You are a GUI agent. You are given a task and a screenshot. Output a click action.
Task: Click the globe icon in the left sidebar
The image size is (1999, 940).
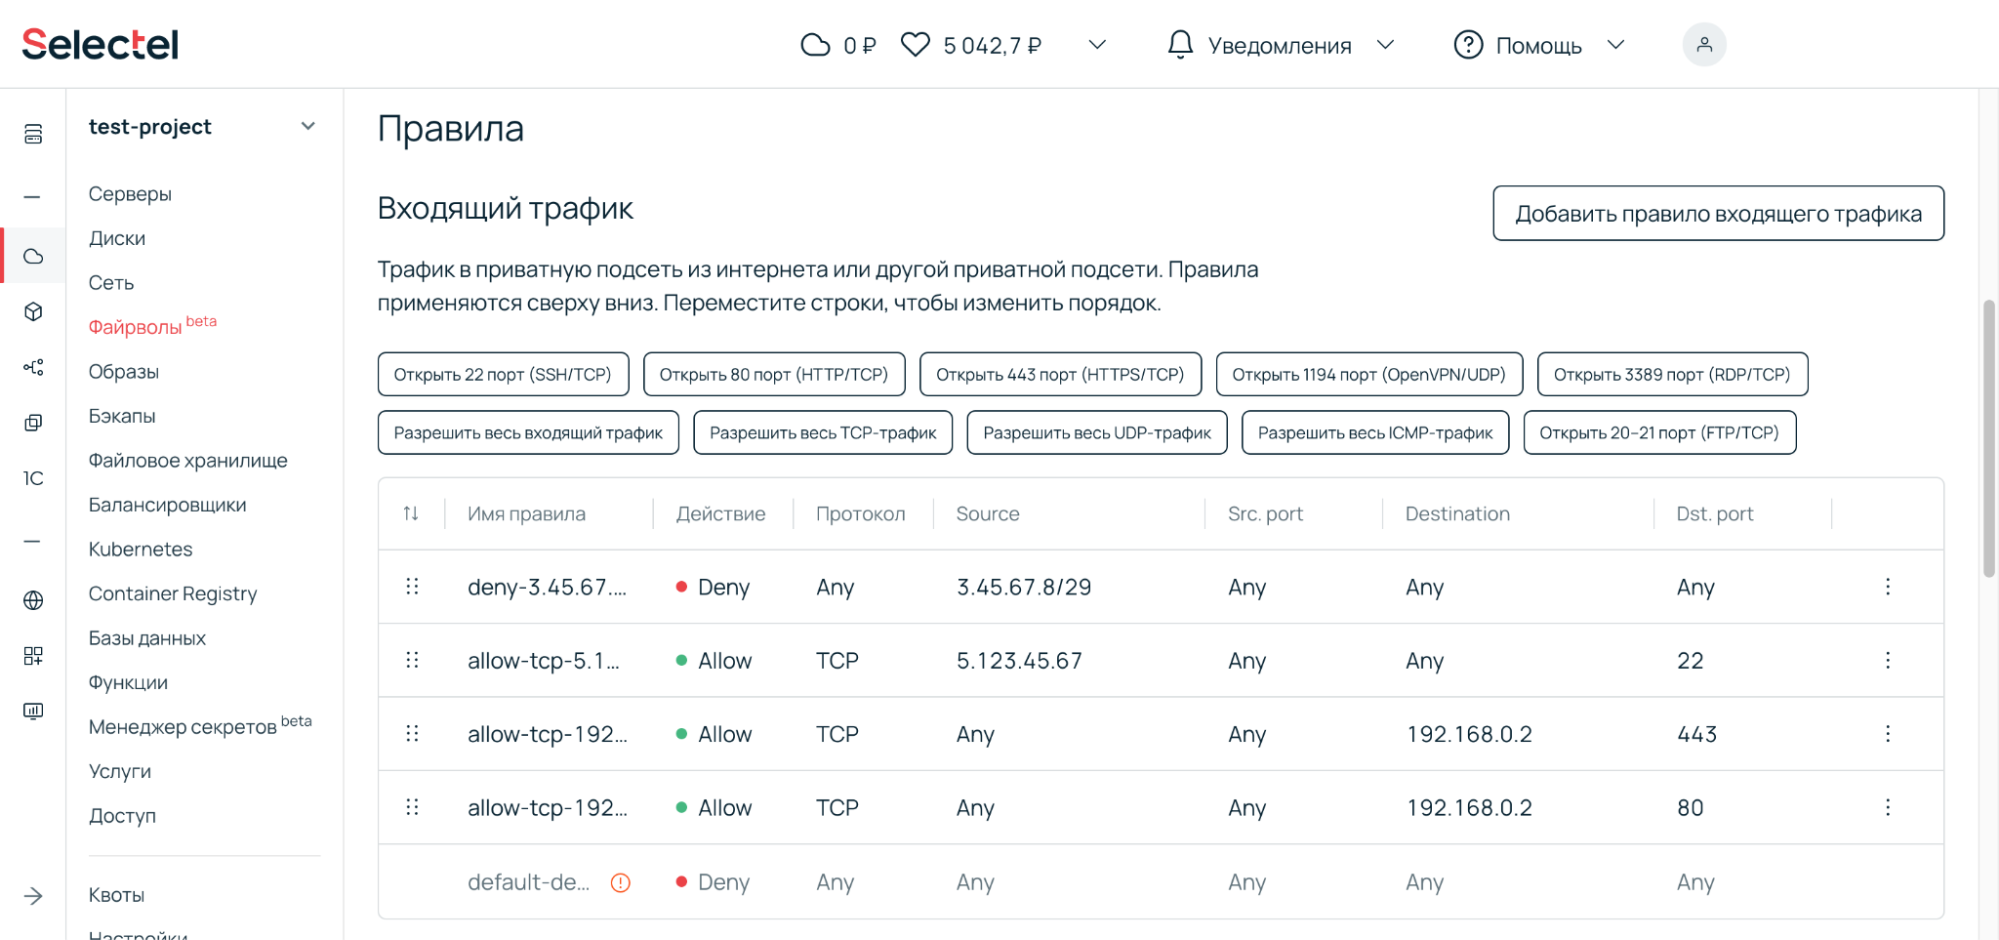(33, 600)
